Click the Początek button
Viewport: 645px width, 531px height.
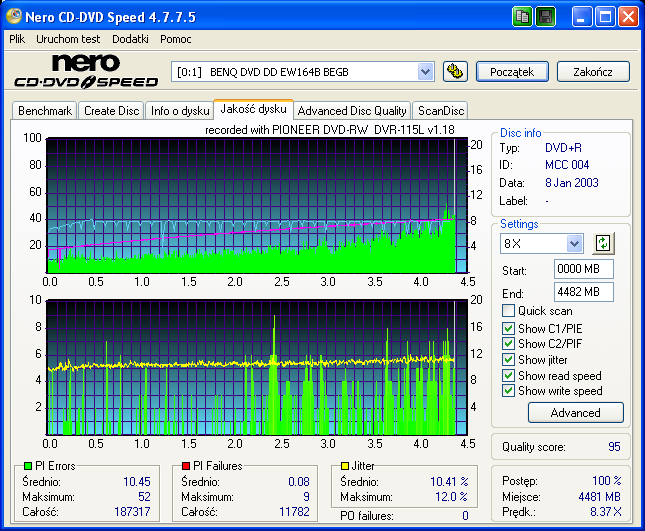(512, 72)
